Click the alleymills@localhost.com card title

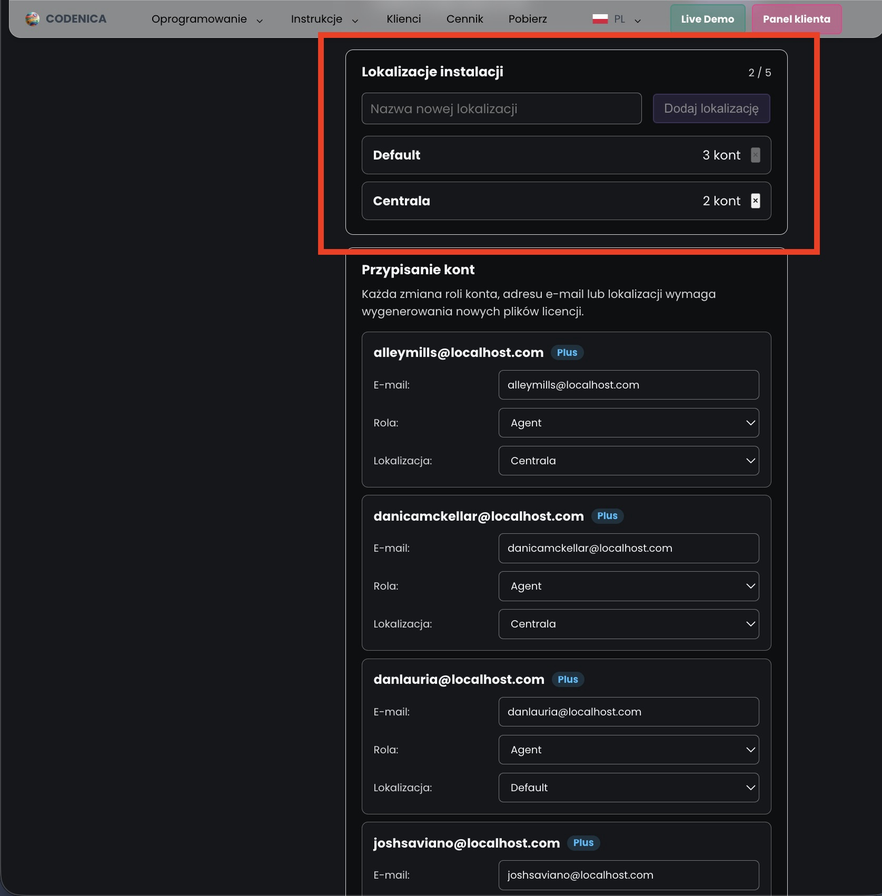pyautogui.click(x=458, y=353)
